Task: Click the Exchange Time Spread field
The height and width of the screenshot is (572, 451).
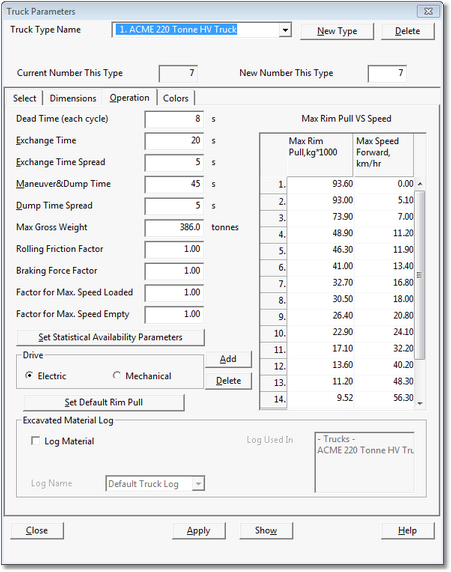Action: click(x=174, y=162)
